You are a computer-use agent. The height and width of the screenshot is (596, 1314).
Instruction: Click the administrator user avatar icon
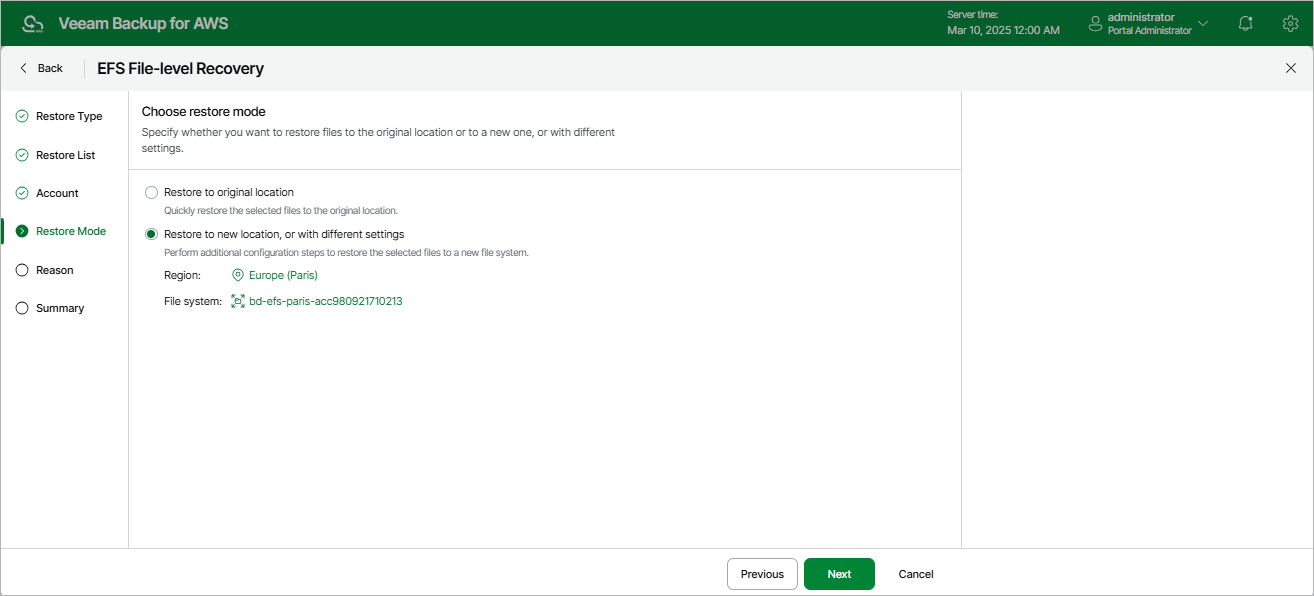tap(1095, 23)
